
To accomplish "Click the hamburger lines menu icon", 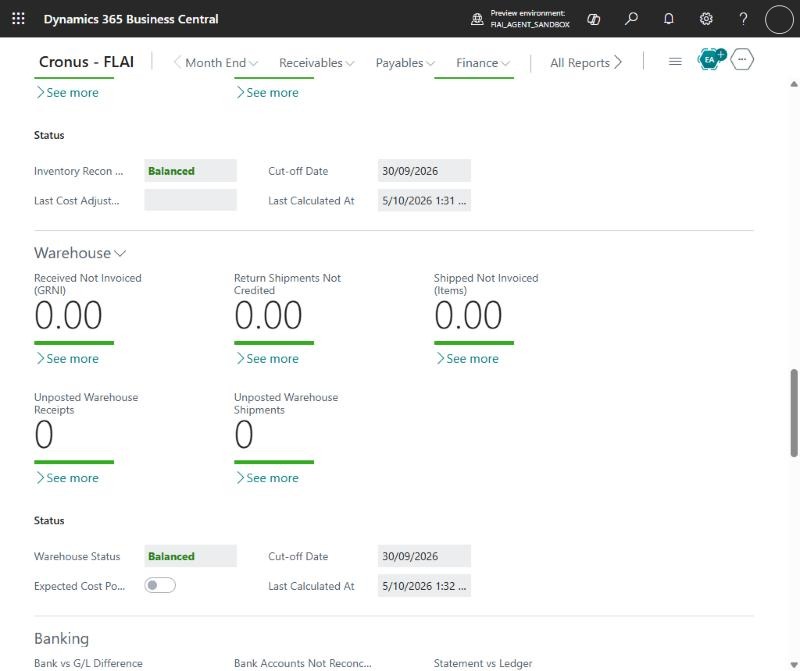I will tap(675, 62).
